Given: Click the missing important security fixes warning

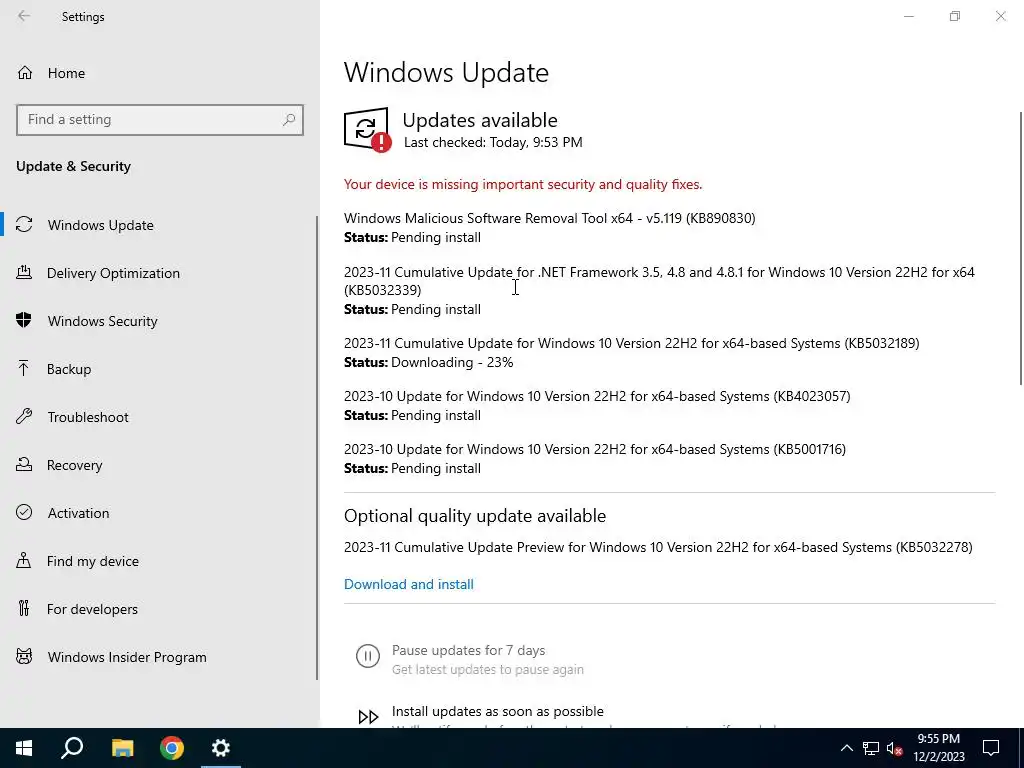Looking at the screenshot, I should [x=523, y=184].
